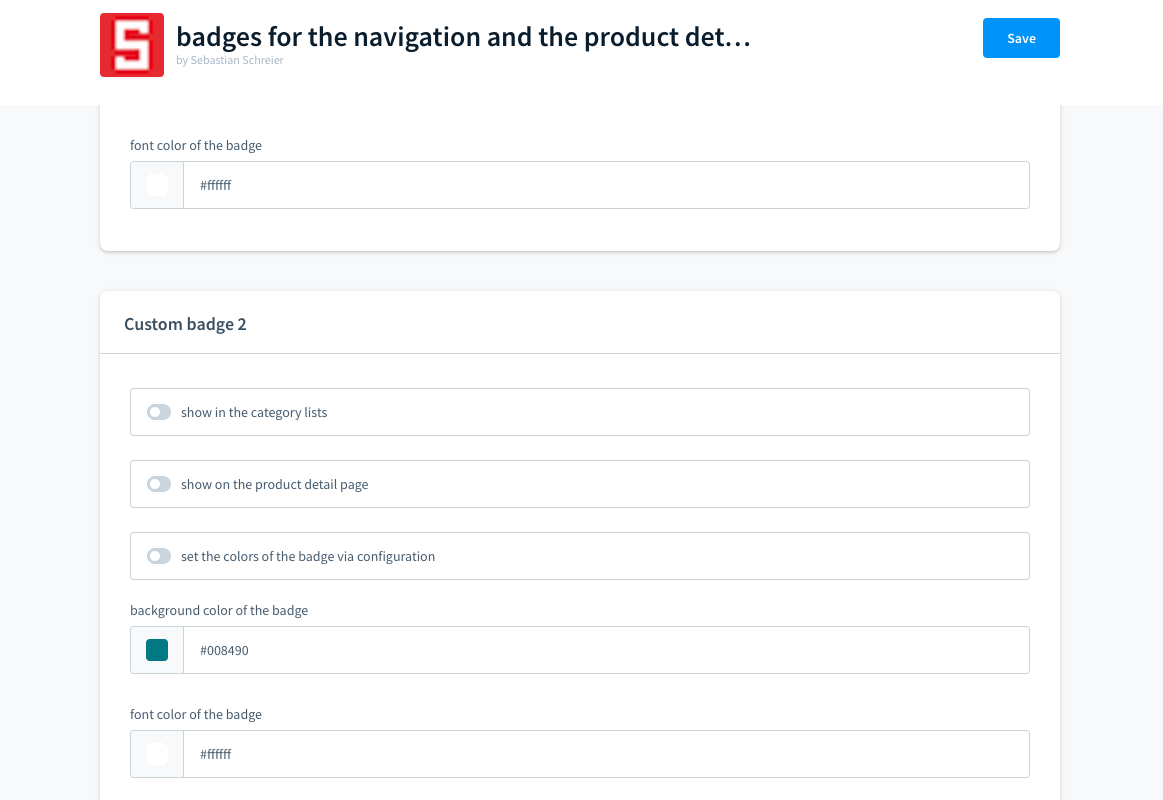Click the 'show on the product detail page' label text

275,484
